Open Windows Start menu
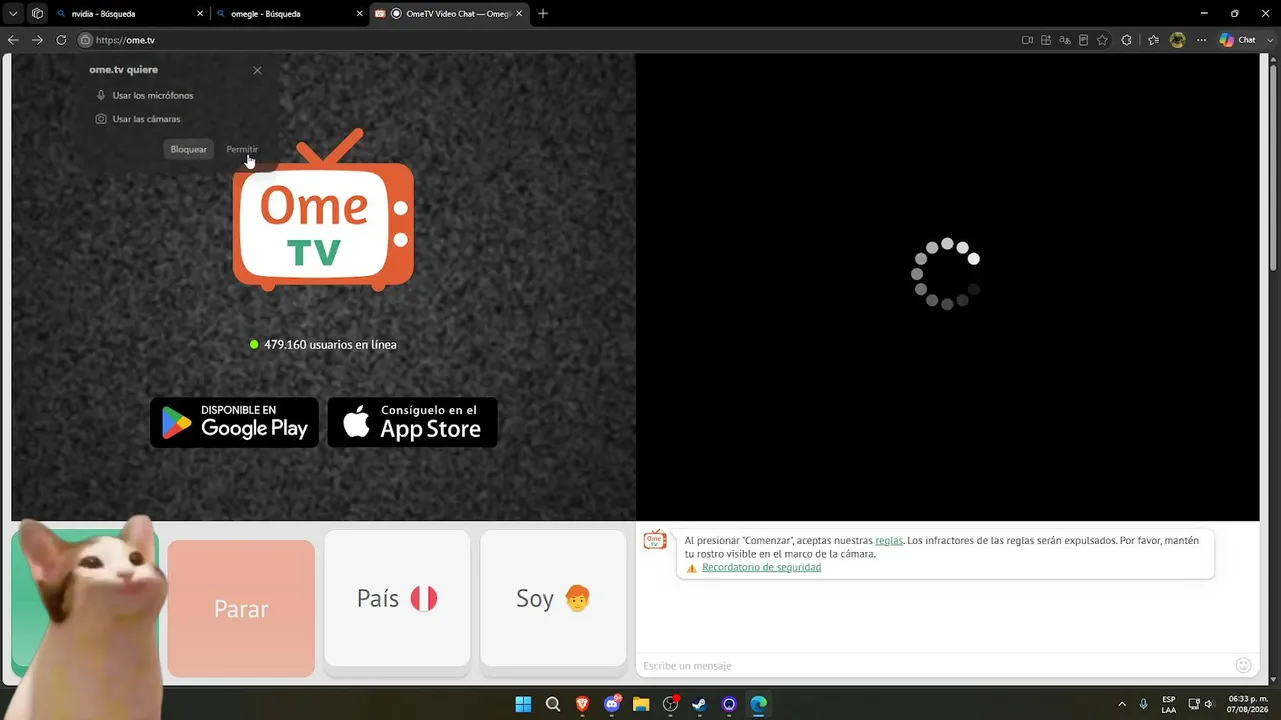Screen dimensions: 1281x720 point(523,704)
